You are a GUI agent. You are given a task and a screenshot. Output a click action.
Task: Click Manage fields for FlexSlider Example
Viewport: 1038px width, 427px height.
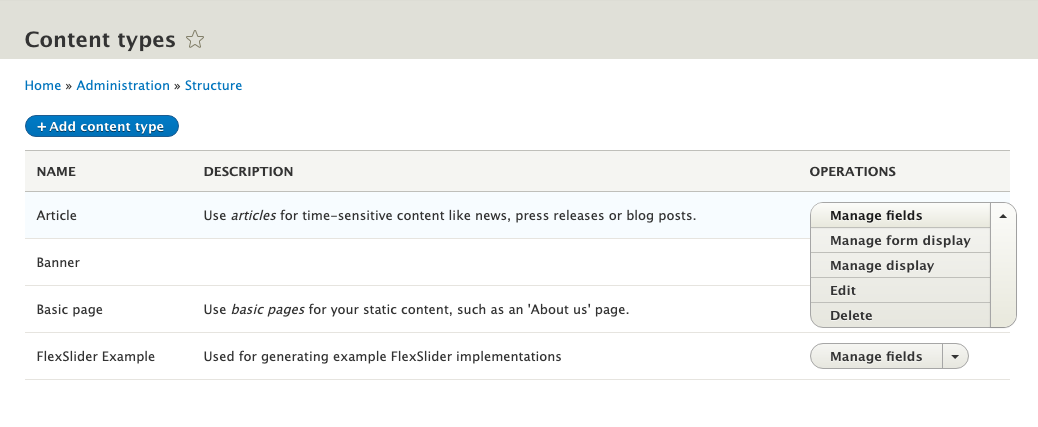click(x=876, y=356)
